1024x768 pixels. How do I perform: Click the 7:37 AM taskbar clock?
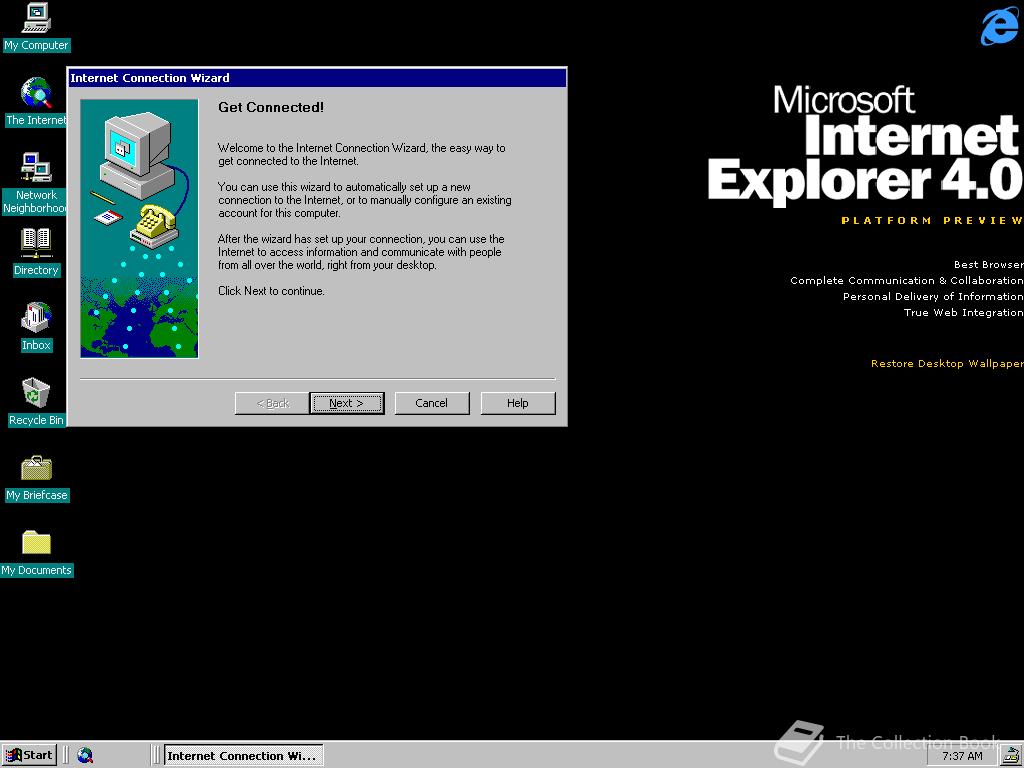[962, 756]
